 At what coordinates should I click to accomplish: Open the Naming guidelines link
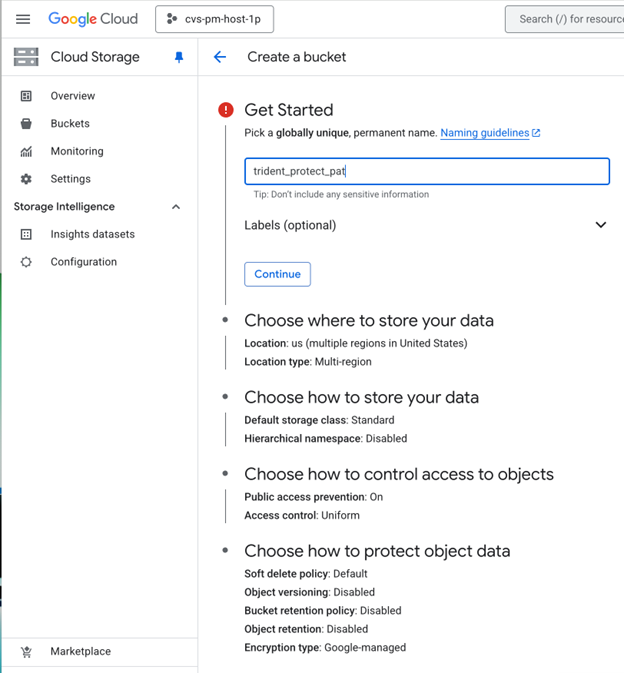point(485,133)
